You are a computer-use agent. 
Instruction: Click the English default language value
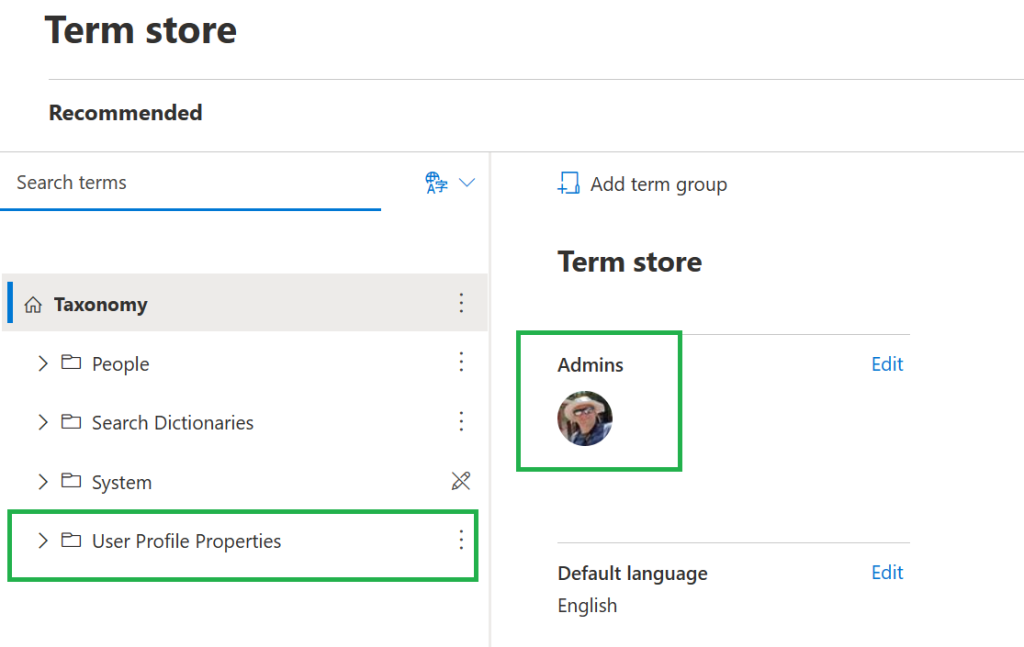tap(587, 606)
